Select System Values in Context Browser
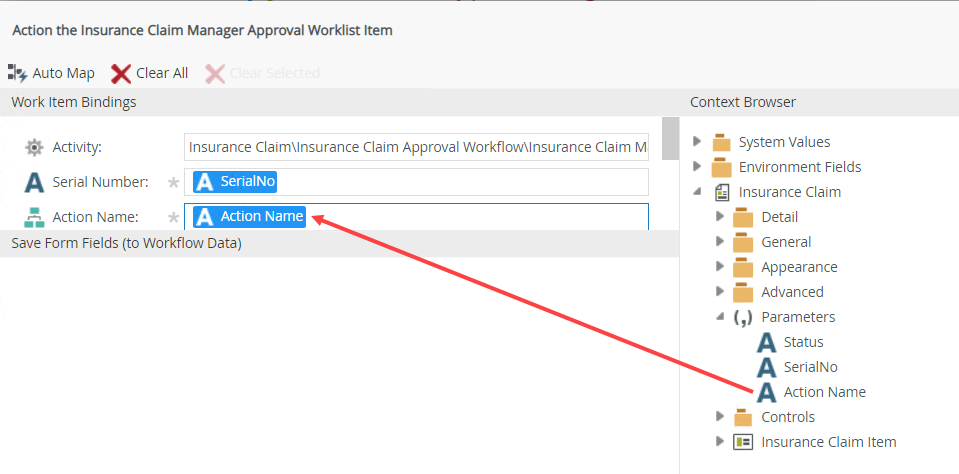 click(x=784, y=143)
